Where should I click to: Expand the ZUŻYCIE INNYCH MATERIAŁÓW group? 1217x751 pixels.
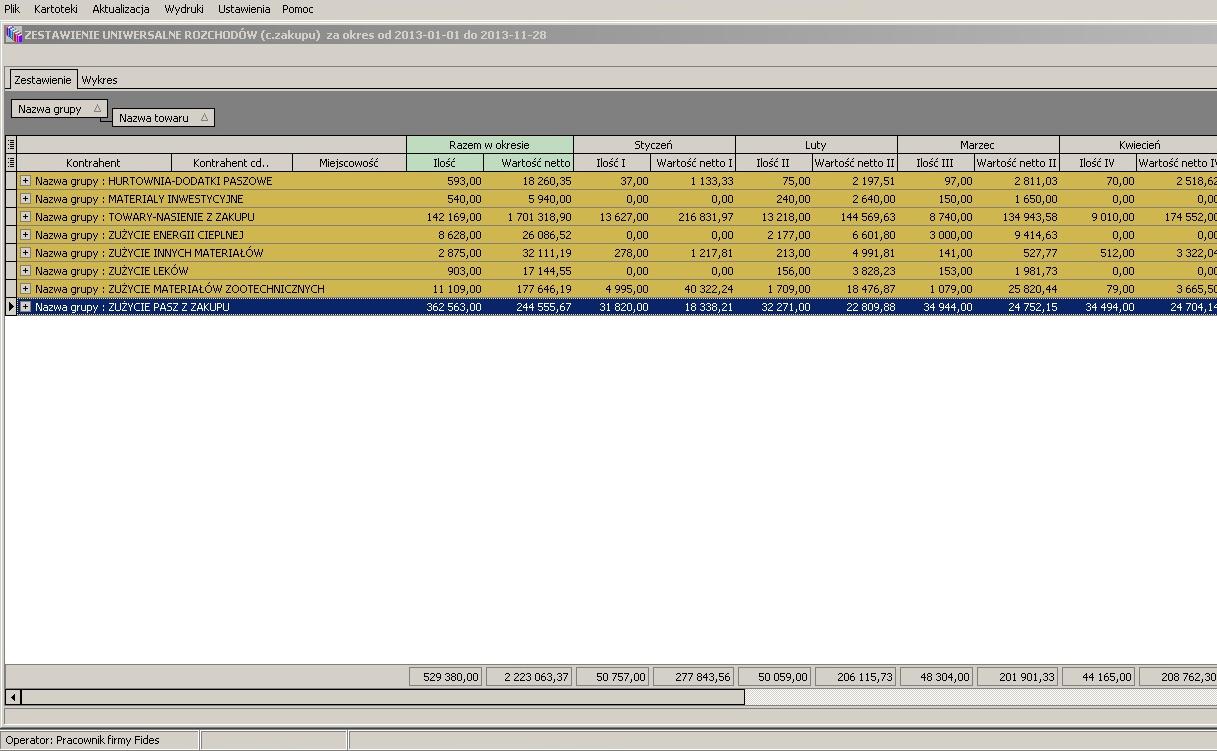tap(26, 253)
